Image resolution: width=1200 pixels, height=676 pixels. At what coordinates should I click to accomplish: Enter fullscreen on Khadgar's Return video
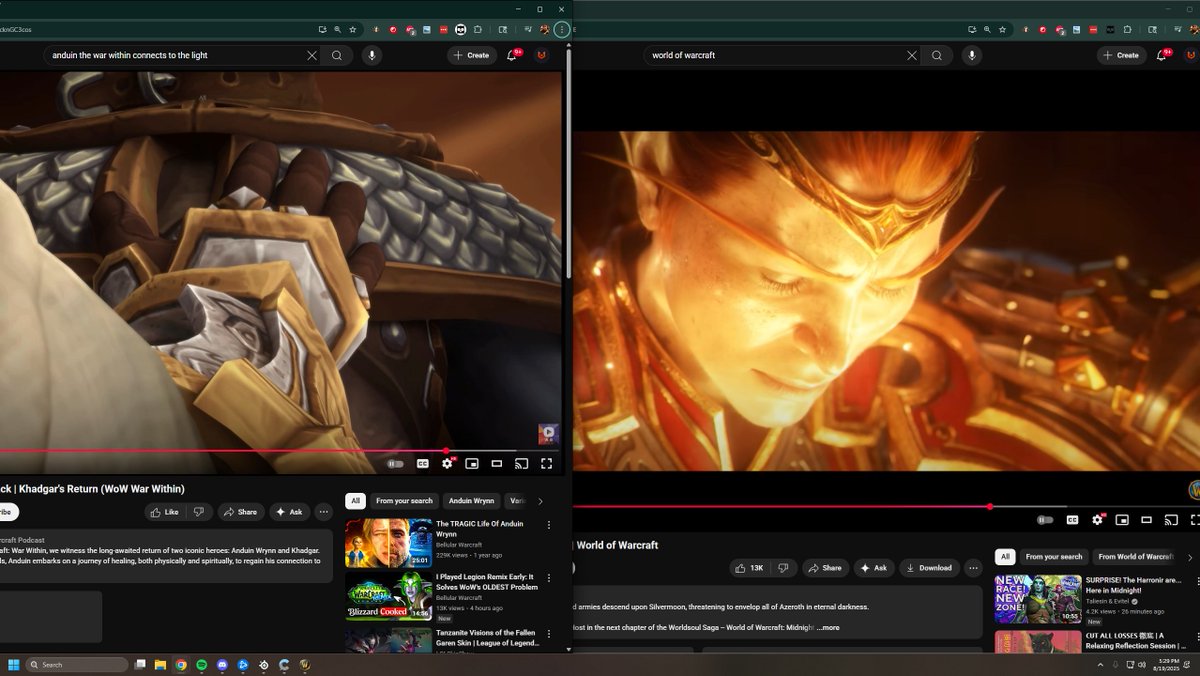click(x=546, y=464)
